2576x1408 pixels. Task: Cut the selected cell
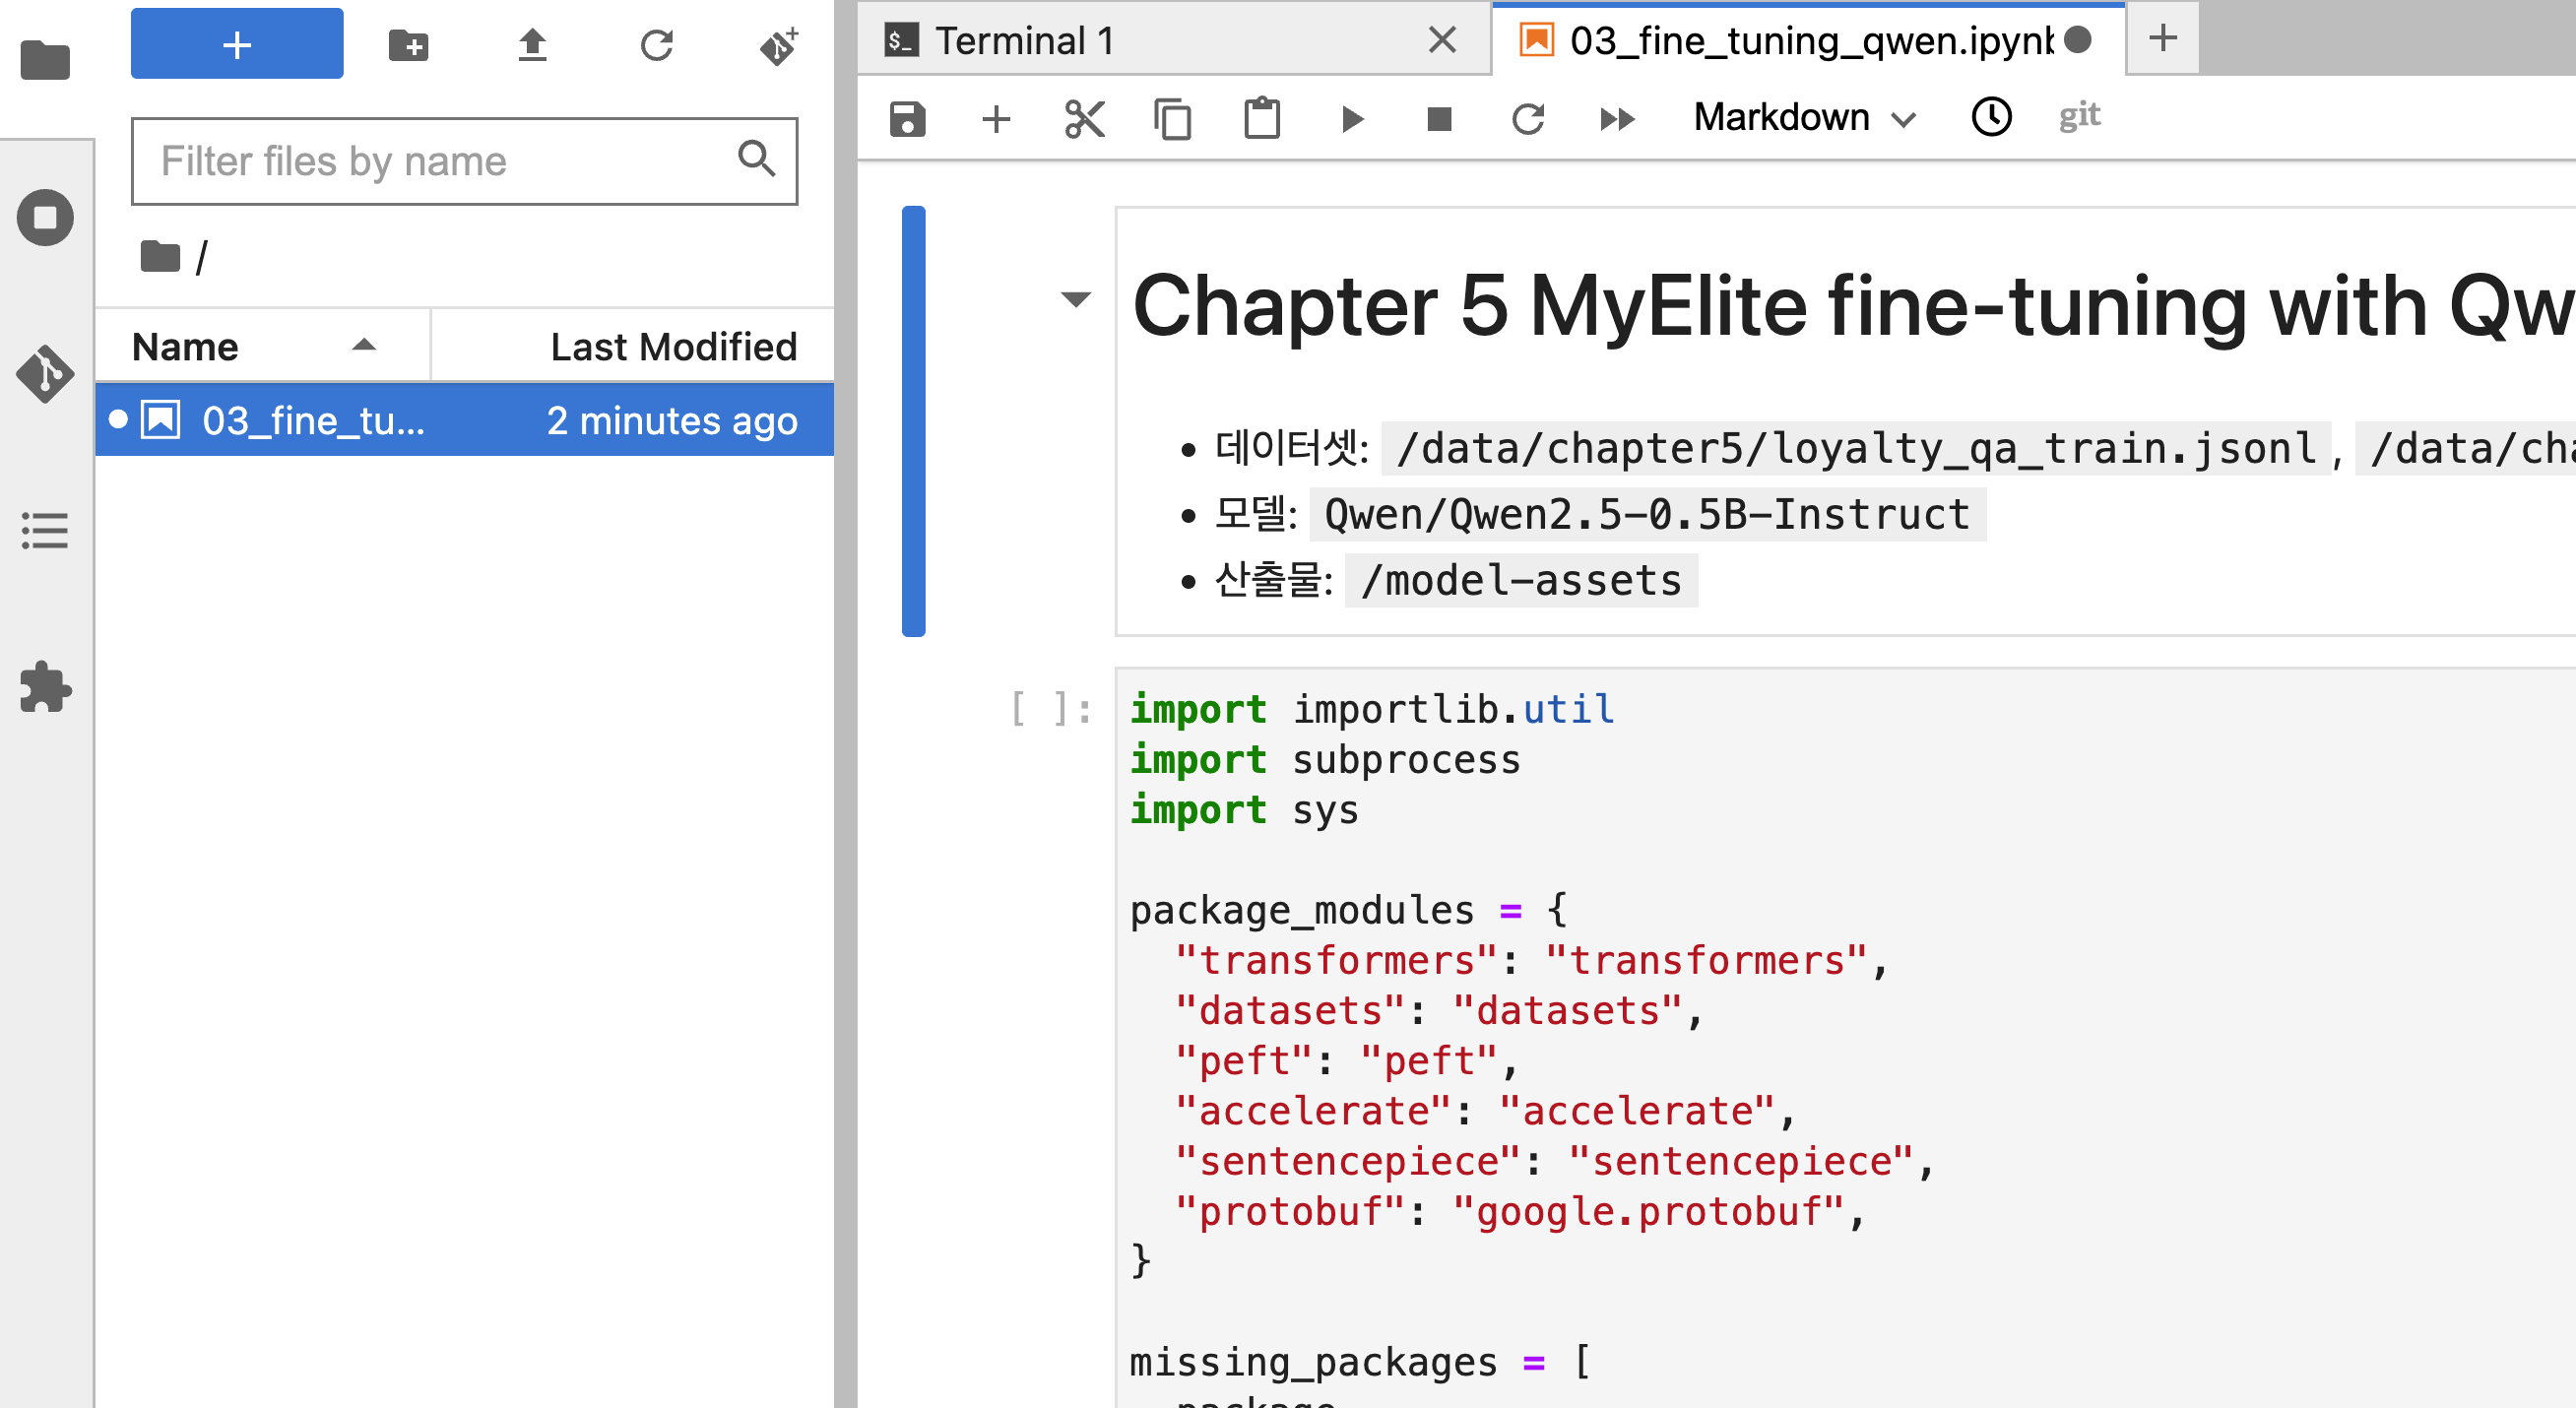(1084, 119)
